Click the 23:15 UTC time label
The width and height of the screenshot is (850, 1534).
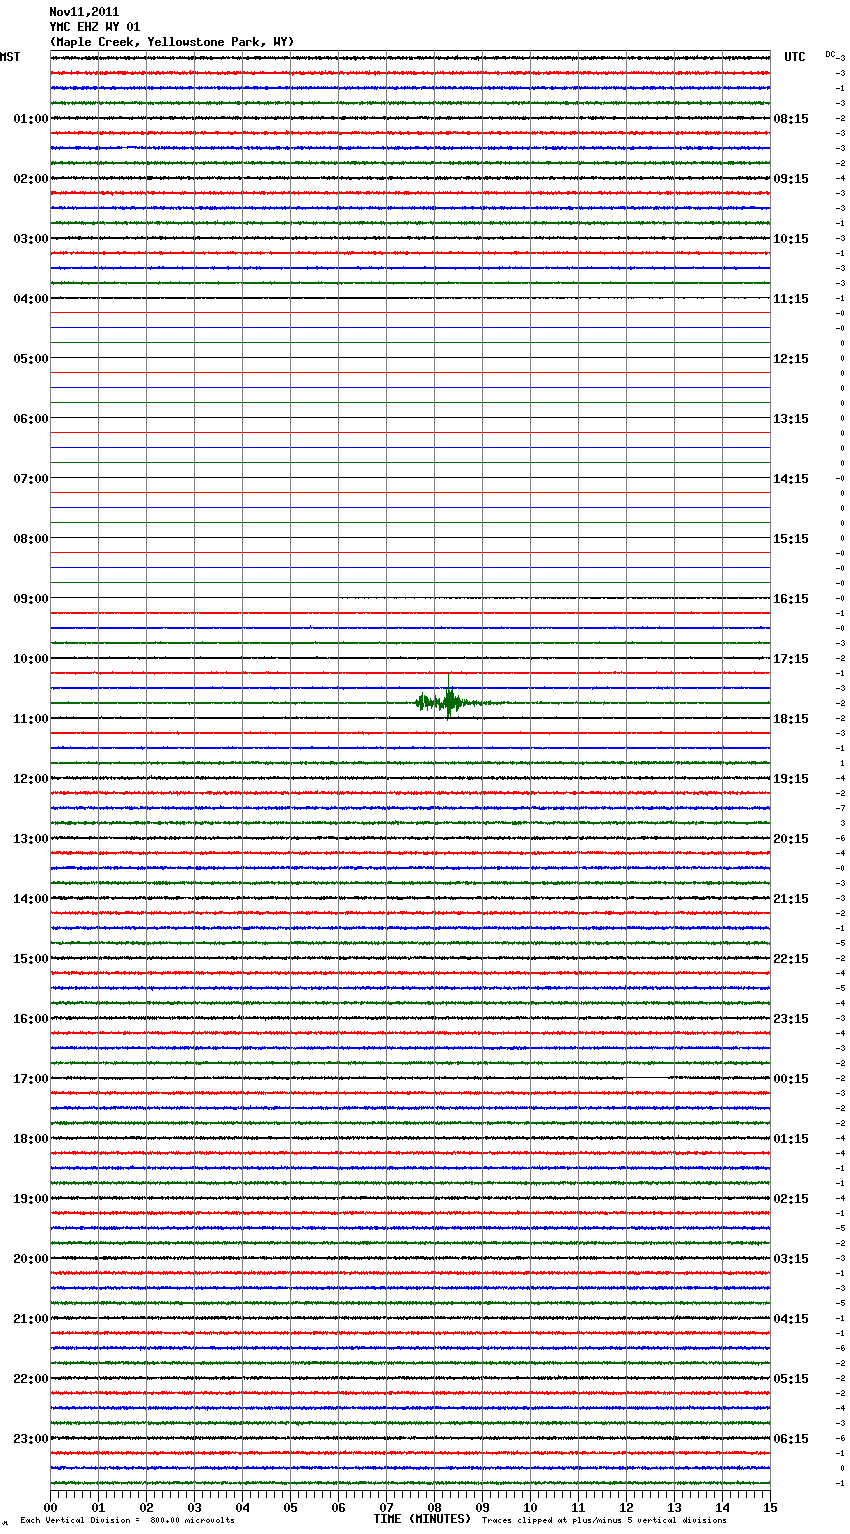tap(791, 1019)
